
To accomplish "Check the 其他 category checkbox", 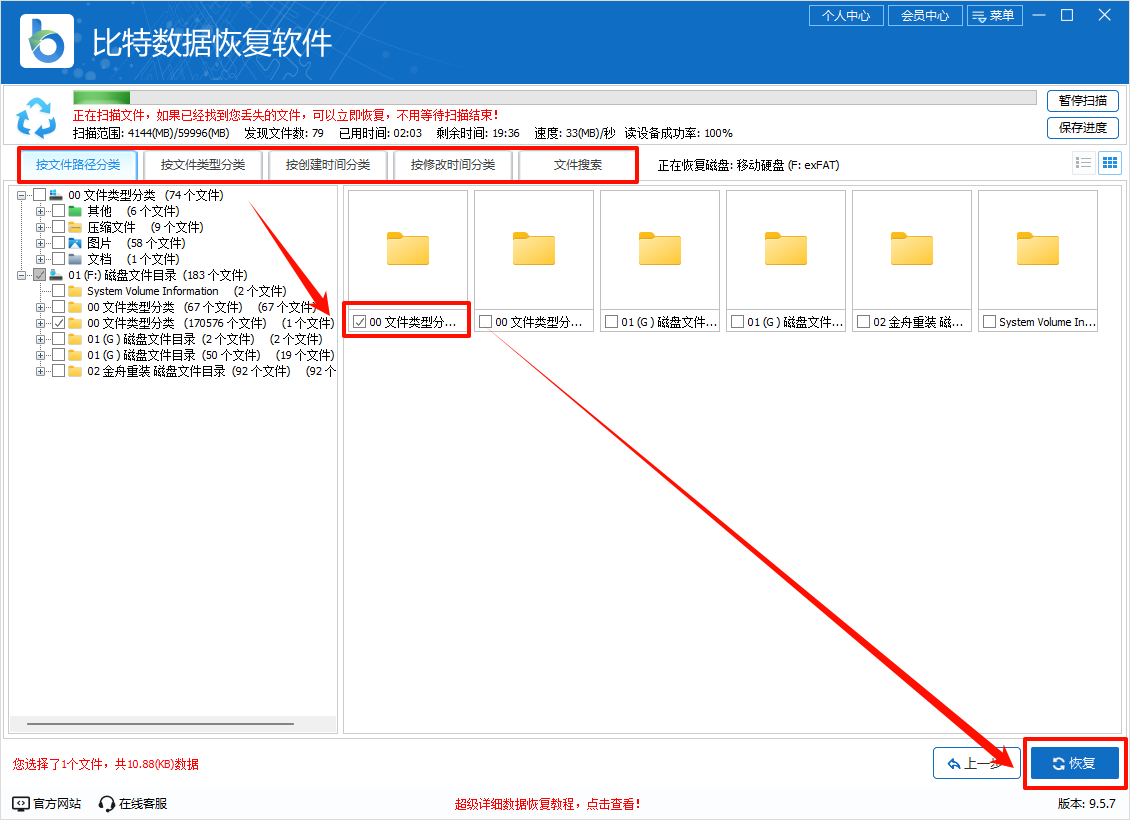I will pyautogui.click(x=58, y=211).
